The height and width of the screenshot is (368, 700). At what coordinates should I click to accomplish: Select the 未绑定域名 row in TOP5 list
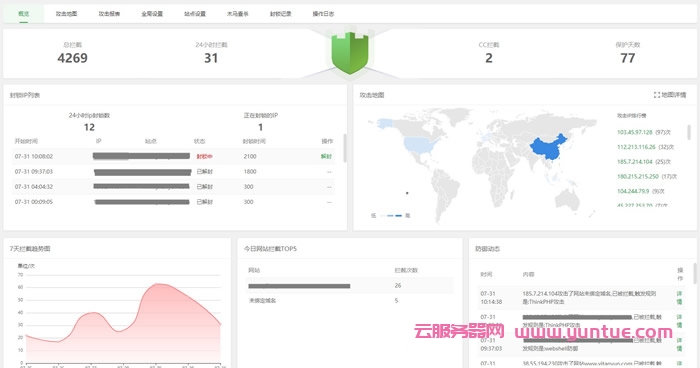point(349,301)
